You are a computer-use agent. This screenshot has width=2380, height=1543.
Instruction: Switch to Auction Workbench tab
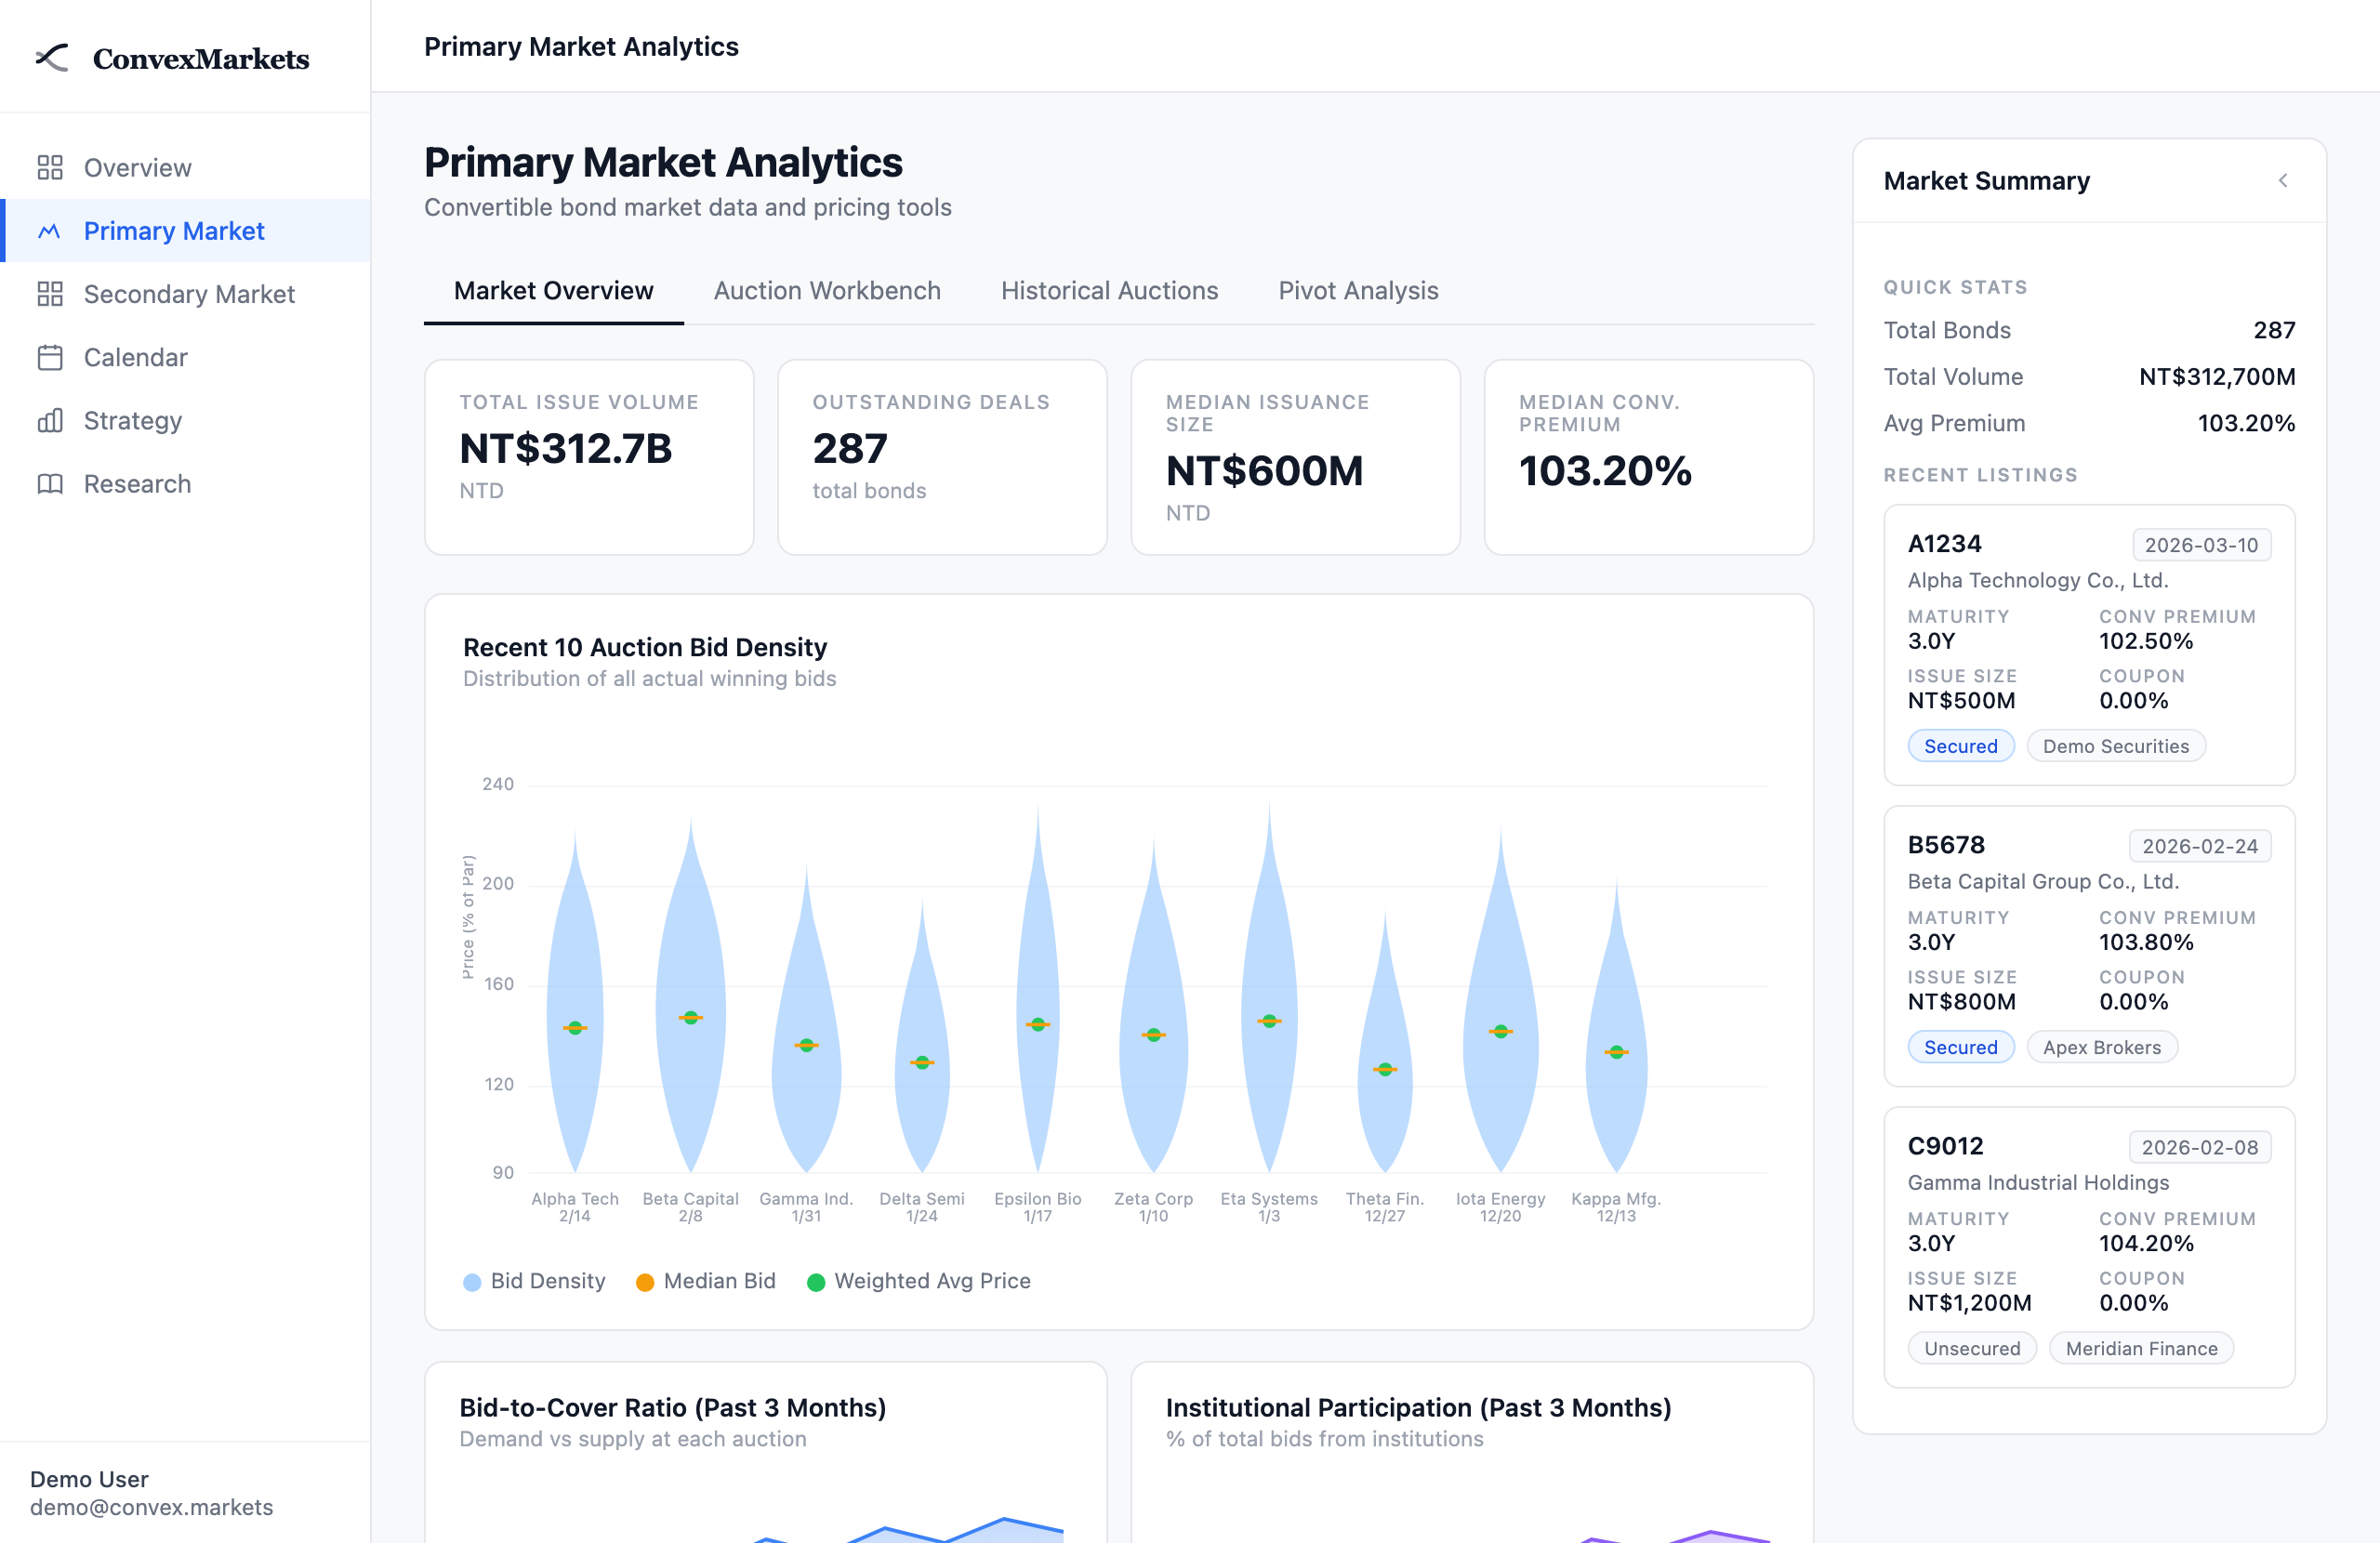(827, 290)
